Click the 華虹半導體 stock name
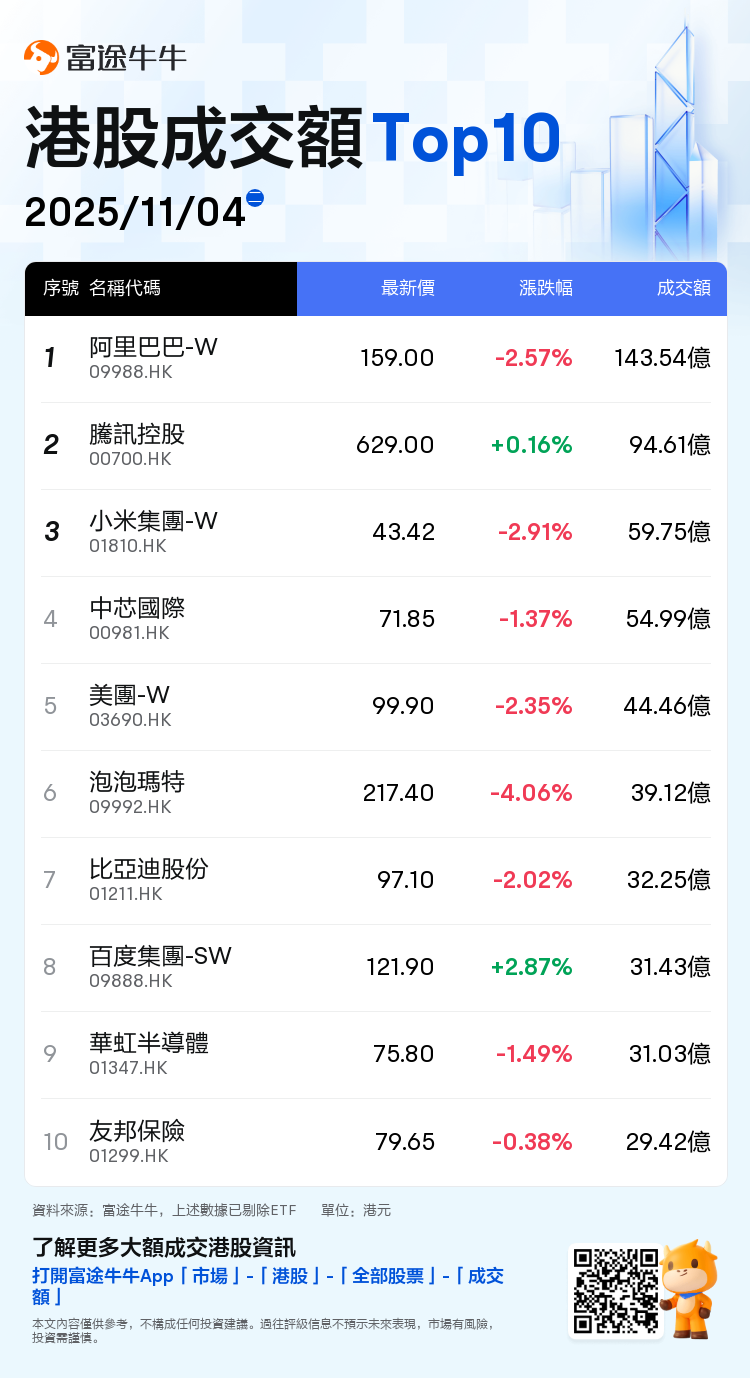The width and height of the screenshot is (750, 1378). 149,1044
